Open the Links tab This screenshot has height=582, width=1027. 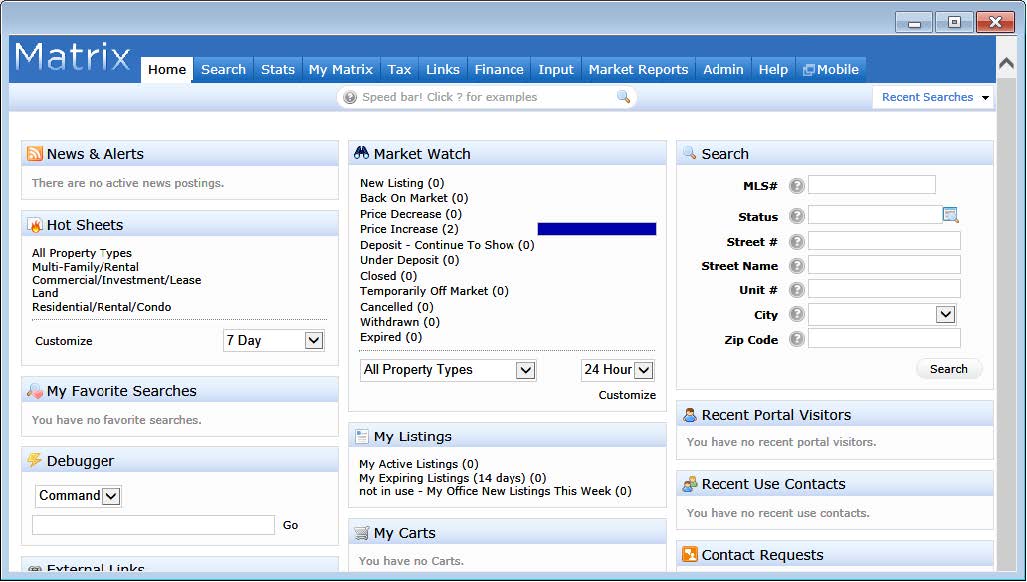coord(443,69)
